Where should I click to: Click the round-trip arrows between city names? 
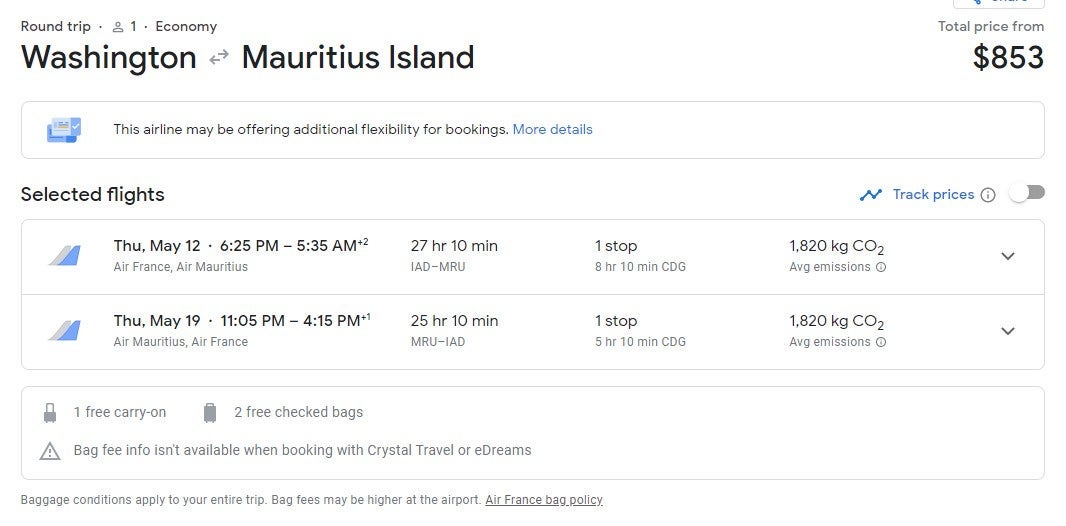[219, 58]
